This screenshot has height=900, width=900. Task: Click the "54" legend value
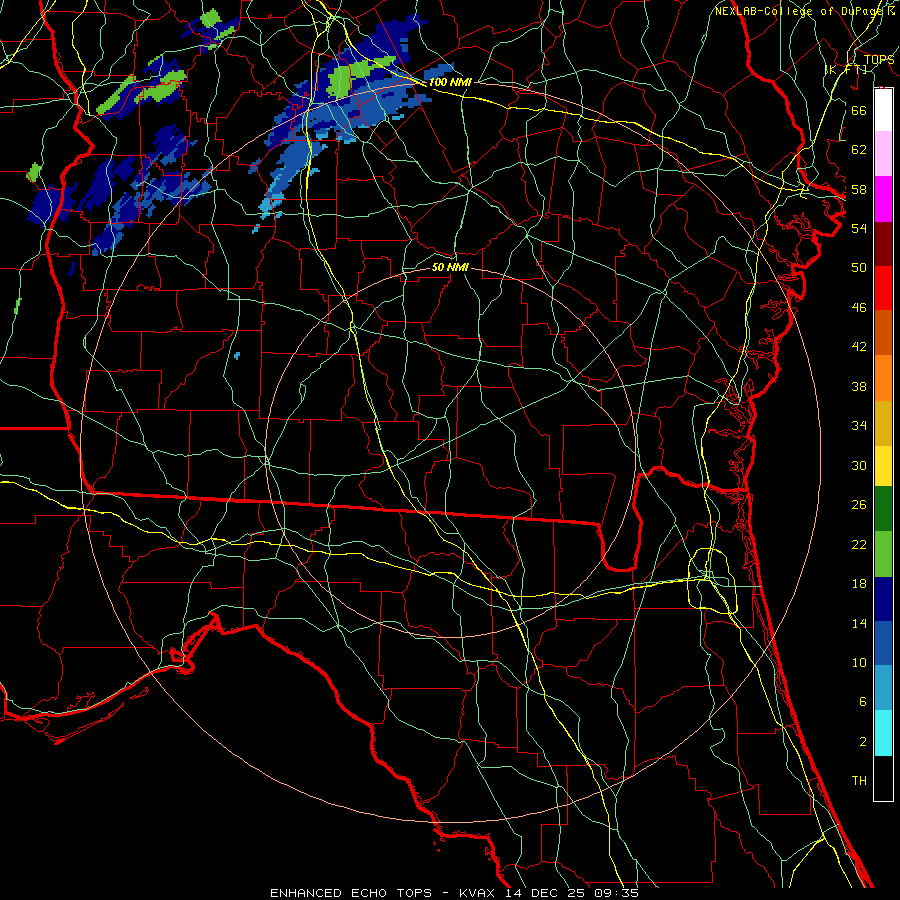click(859, 228)
